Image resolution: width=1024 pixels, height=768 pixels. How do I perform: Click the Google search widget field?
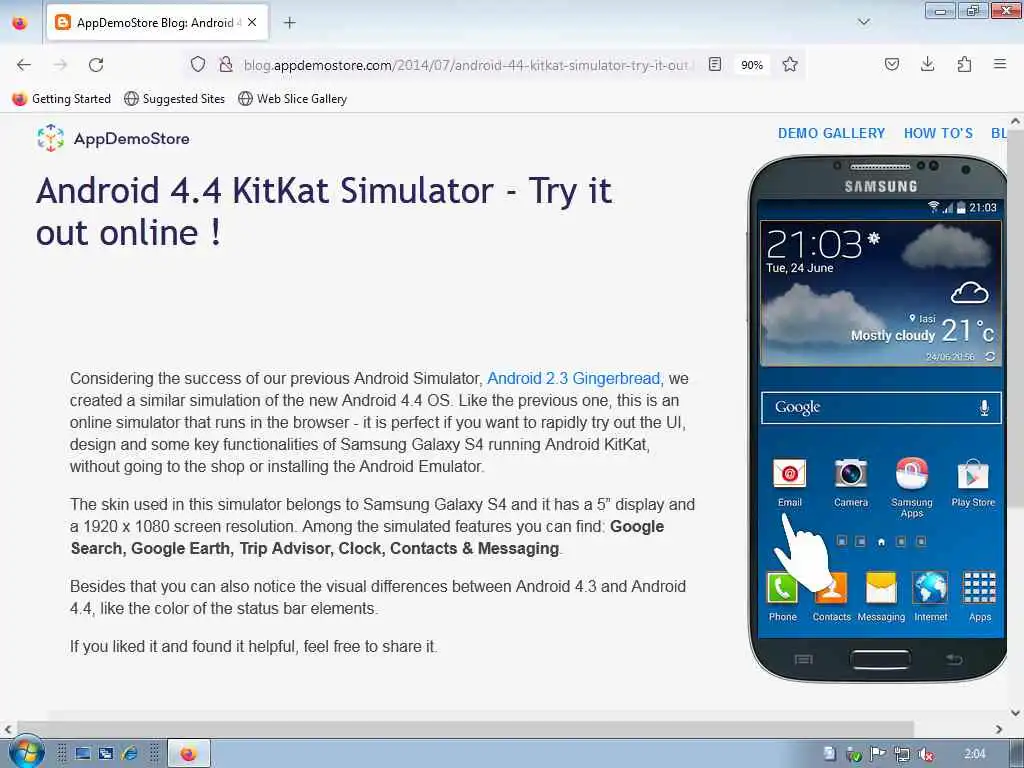coord(881,408)
